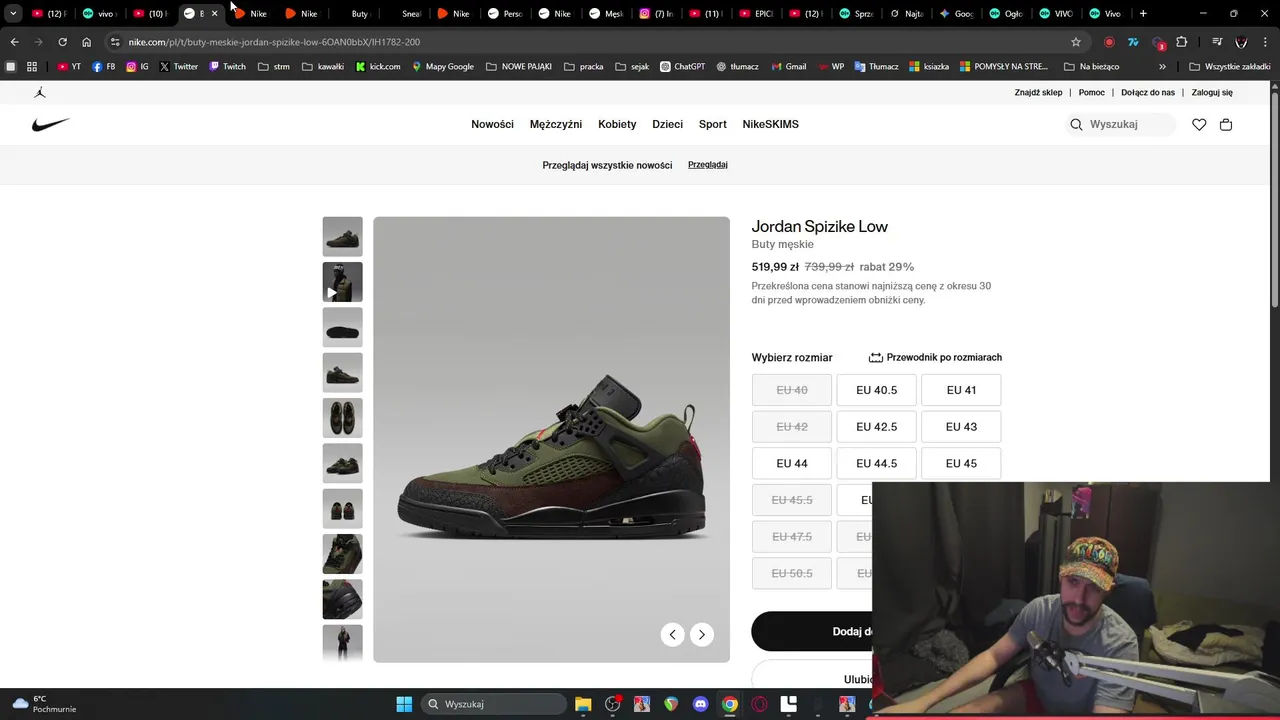Open Wszystkie zakładki folder

coord(1230,66)
